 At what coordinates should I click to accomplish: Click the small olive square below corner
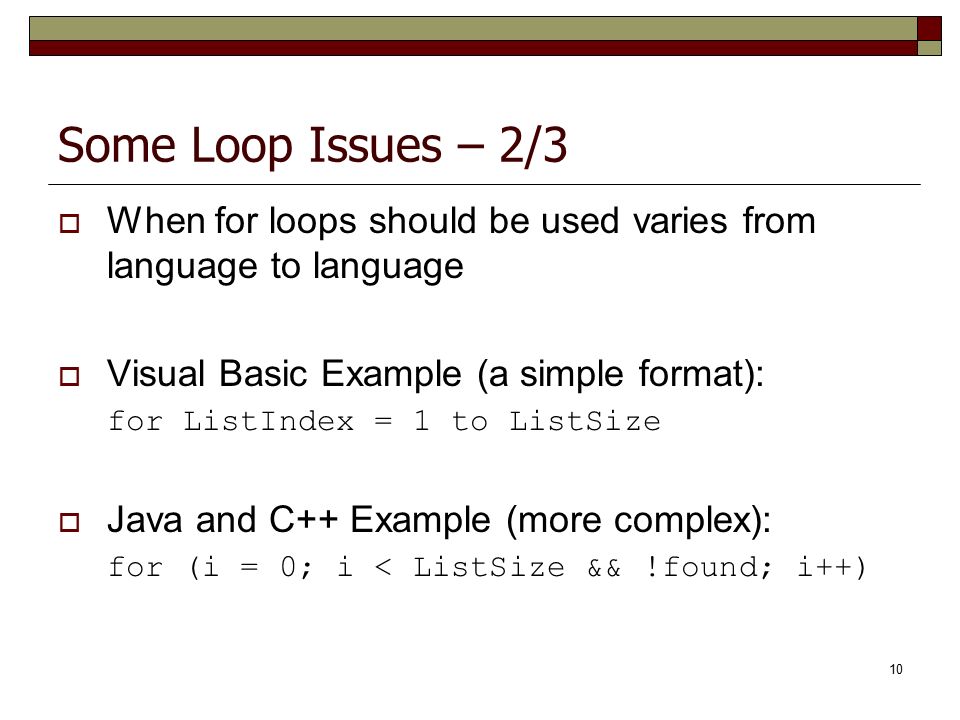929,48
